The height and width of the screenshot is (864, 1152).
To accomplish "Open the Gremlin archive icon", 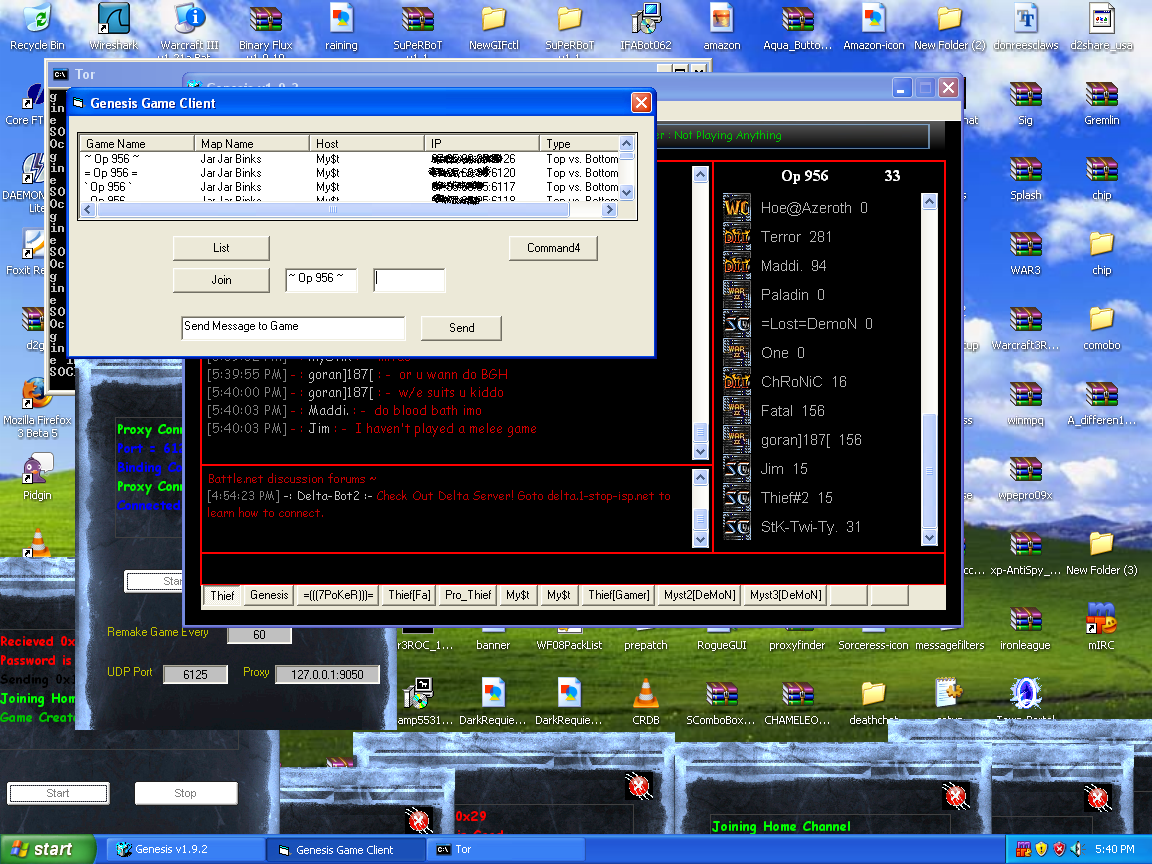I will [x=1101, y=95].
